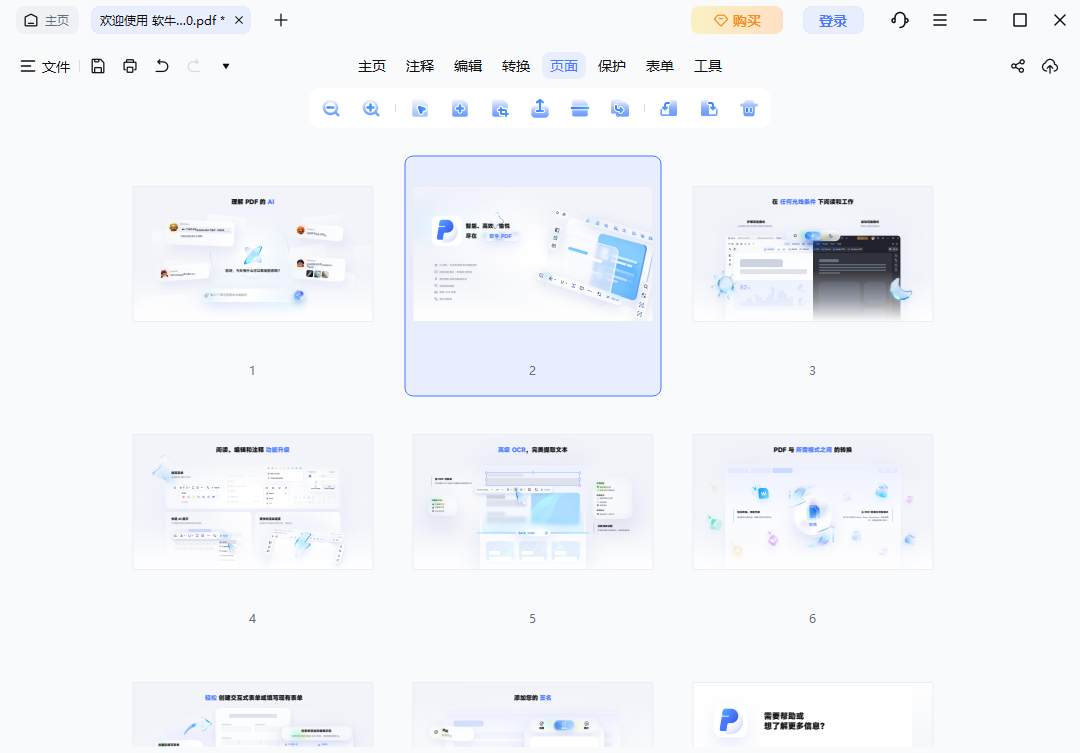Screen dimensions: 1080x753
Task: Open a new tab with plus button
Action: click(281, 20)
